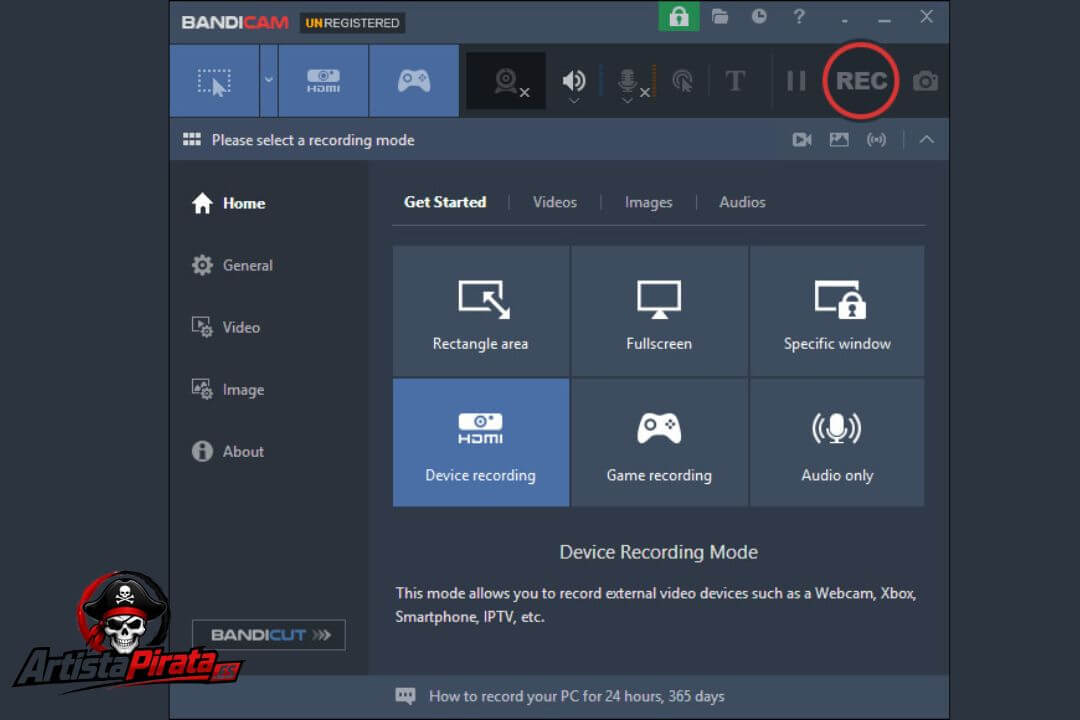Open the scheduled recording clock icon
This screenshot has width=1080, height=720.
click(759, 17)
